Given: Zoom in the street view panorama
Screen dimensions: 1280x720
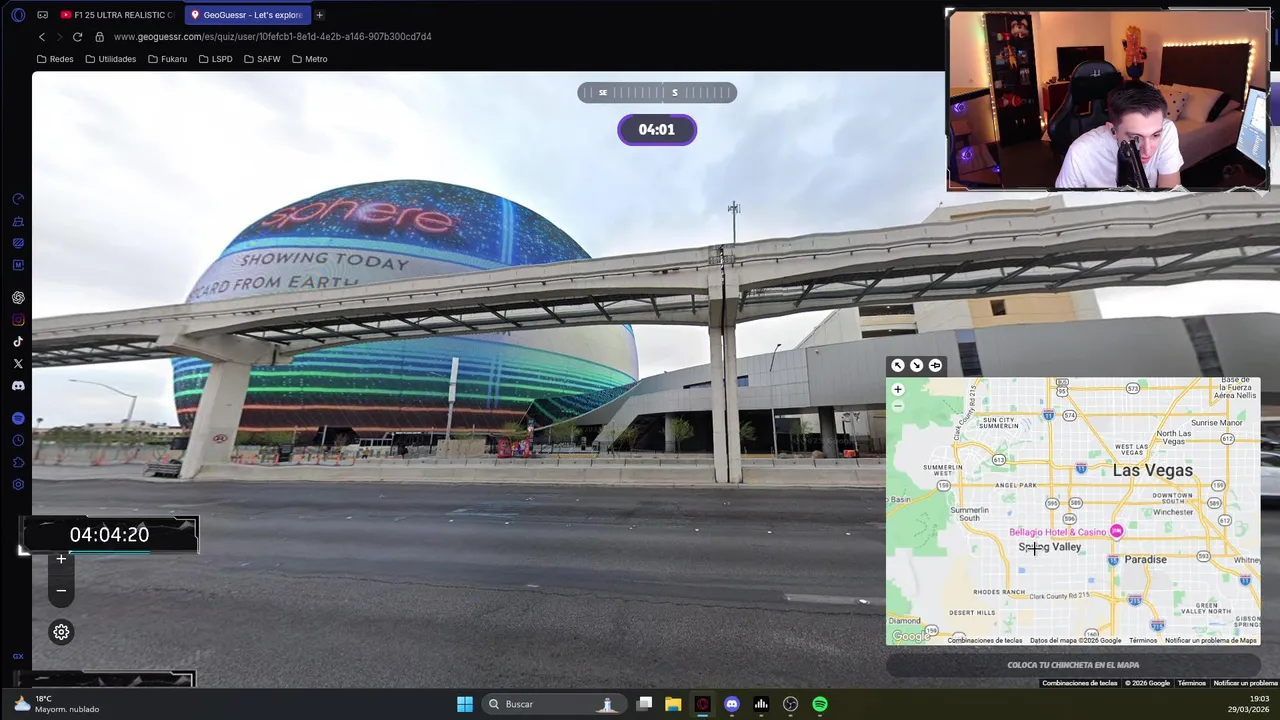Looking at the screenshot, I should (61, 559).
